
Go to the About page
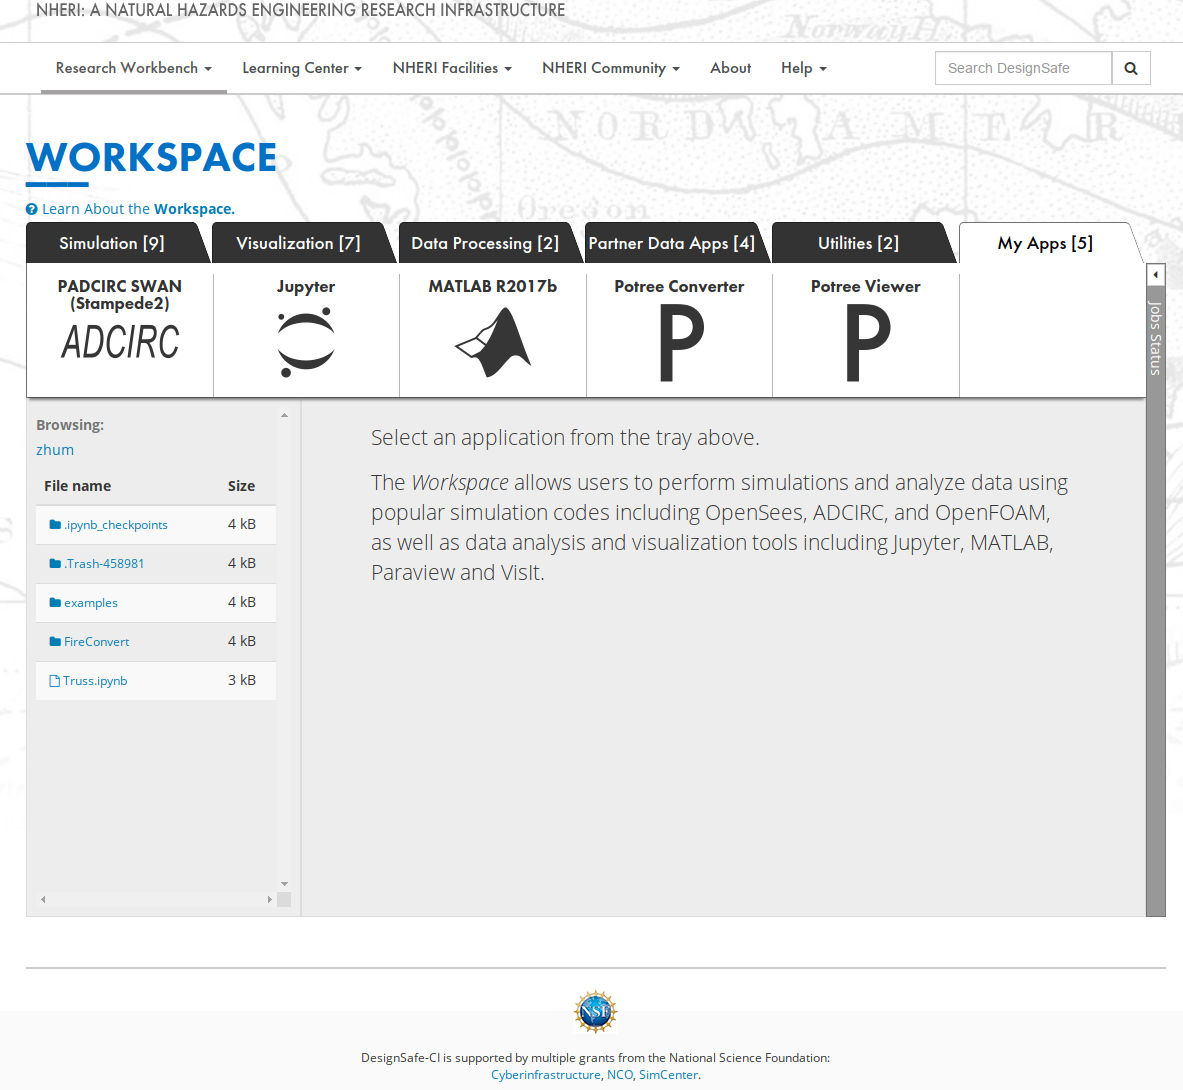[730, 68]
